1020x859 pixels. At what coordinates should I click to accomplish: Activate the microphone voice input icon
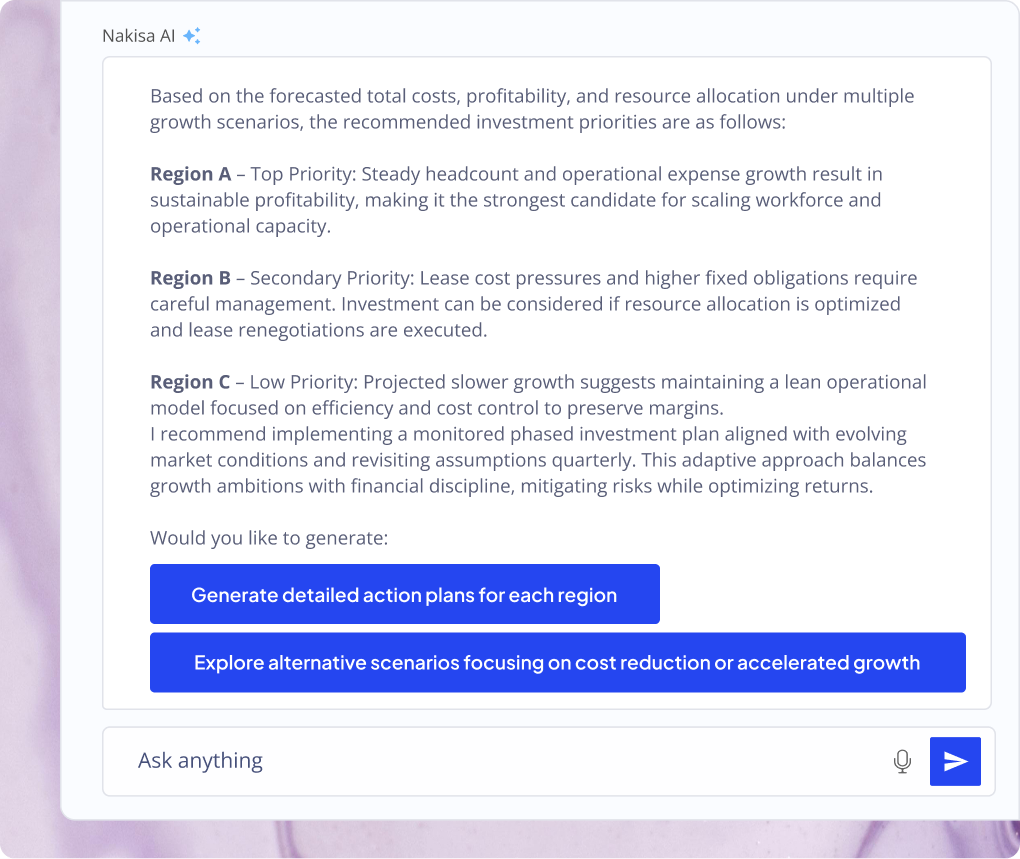902,762
